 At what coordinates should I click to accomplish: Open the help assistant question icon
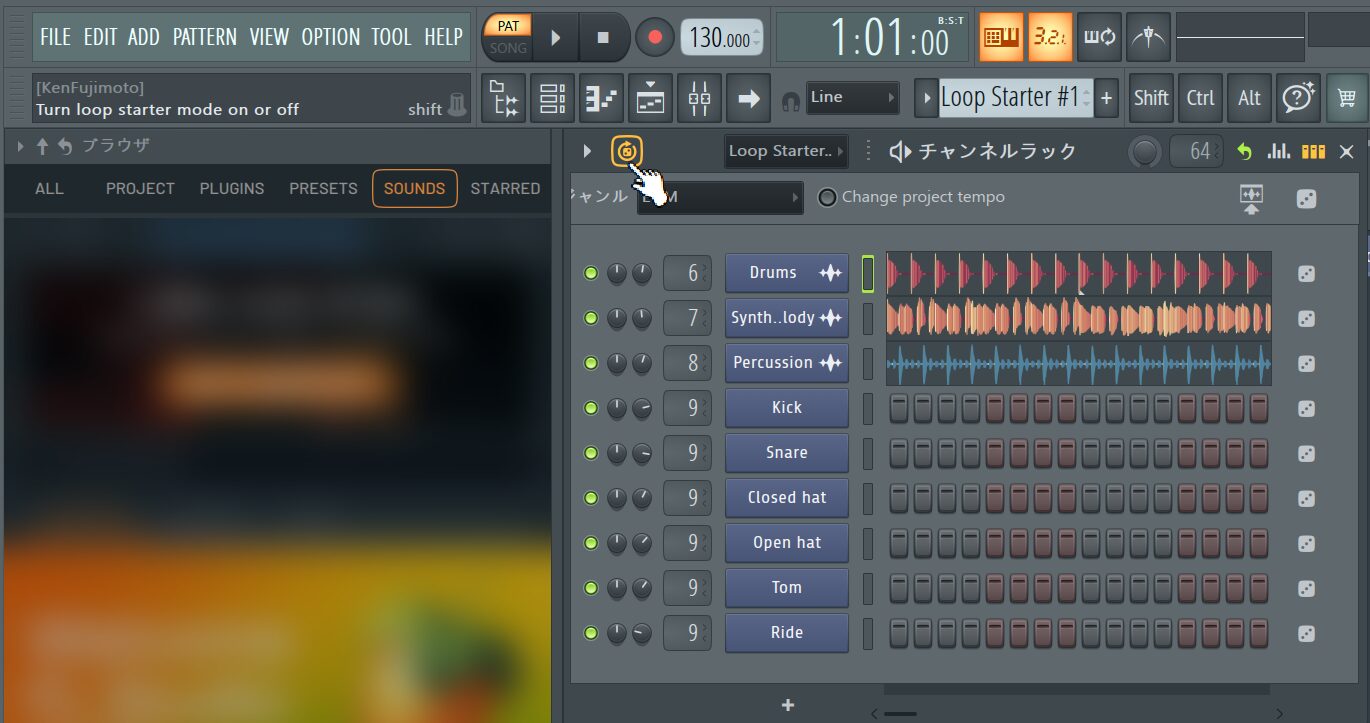(1298, 98)
